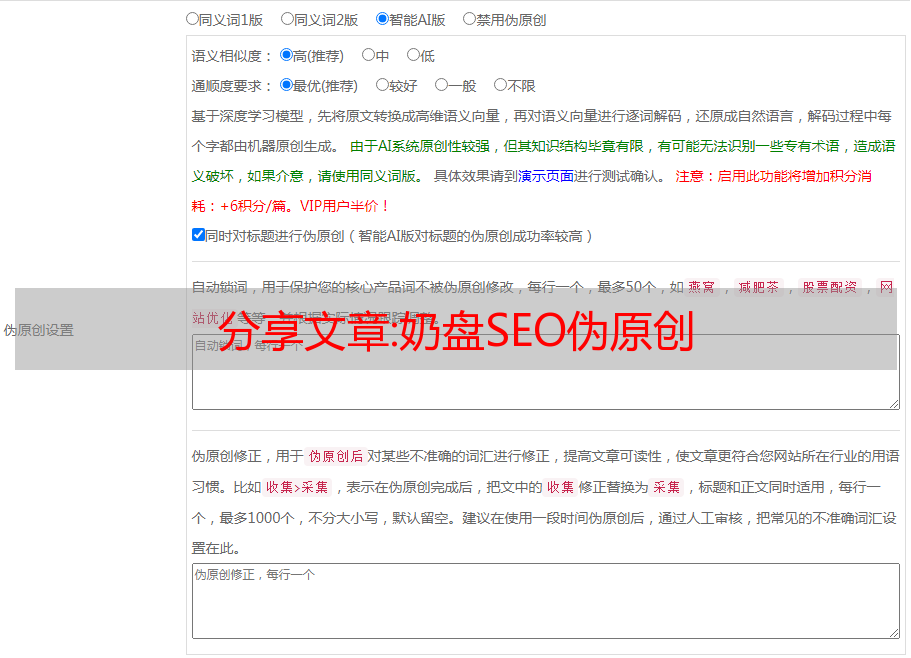Screen dimensions: 911x658
Task: Set 通顺度要求 to 不限
Action: click(x=500, y=85)
